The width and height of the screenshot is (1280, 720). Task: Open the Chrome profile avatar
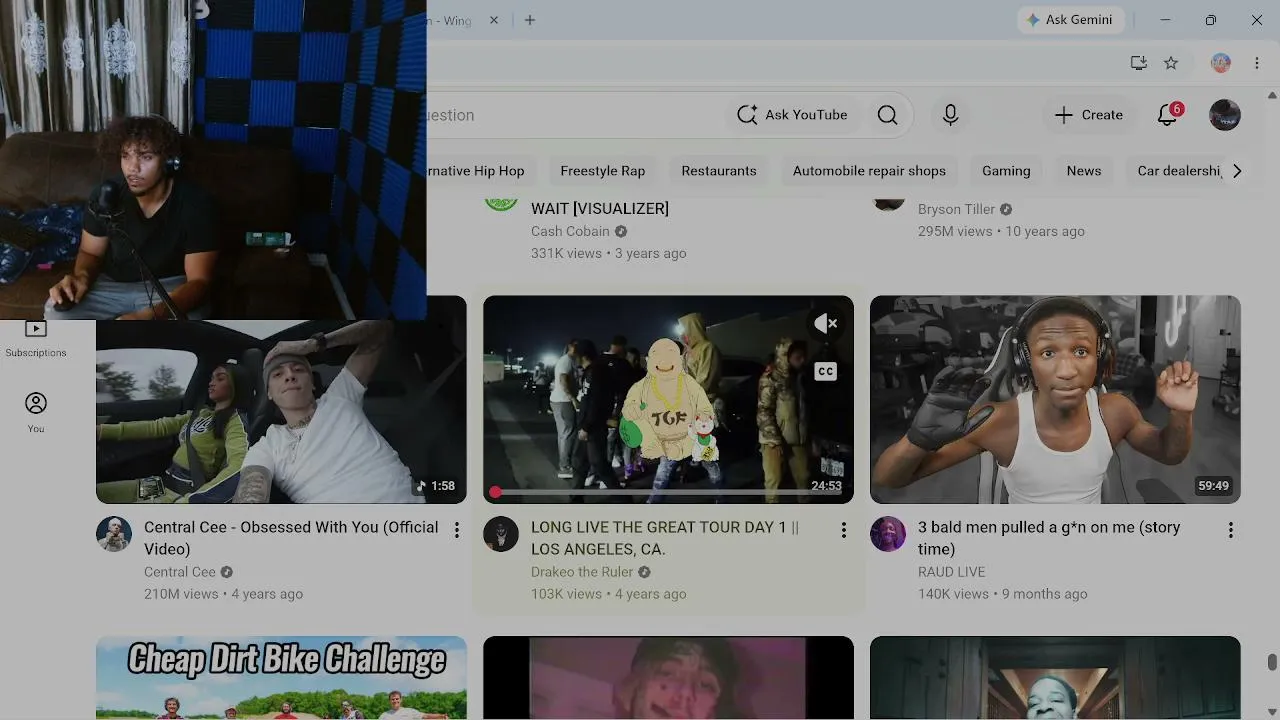pos(1220,63)
